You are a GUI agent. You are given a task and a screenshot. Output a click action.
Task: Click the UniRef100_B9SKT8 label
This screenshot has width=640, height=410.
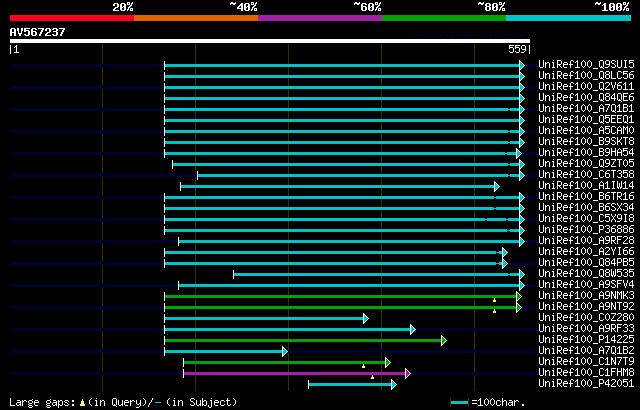coord(586,142)
